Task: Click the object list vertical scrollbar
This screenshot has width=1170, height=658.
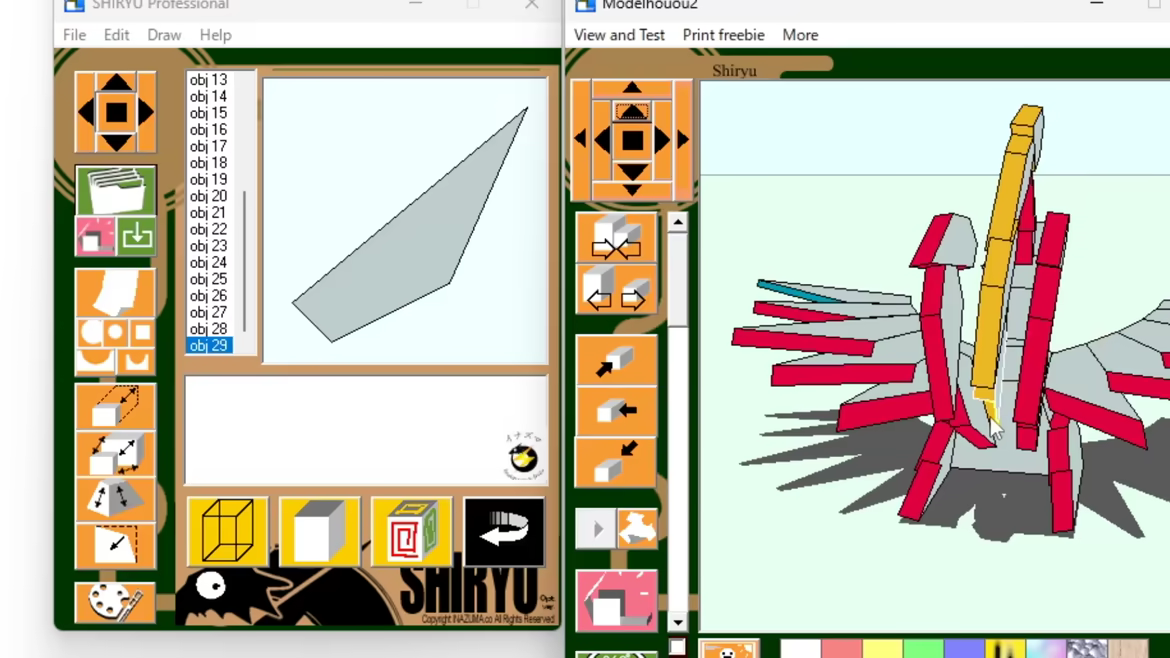Action: 245,261
